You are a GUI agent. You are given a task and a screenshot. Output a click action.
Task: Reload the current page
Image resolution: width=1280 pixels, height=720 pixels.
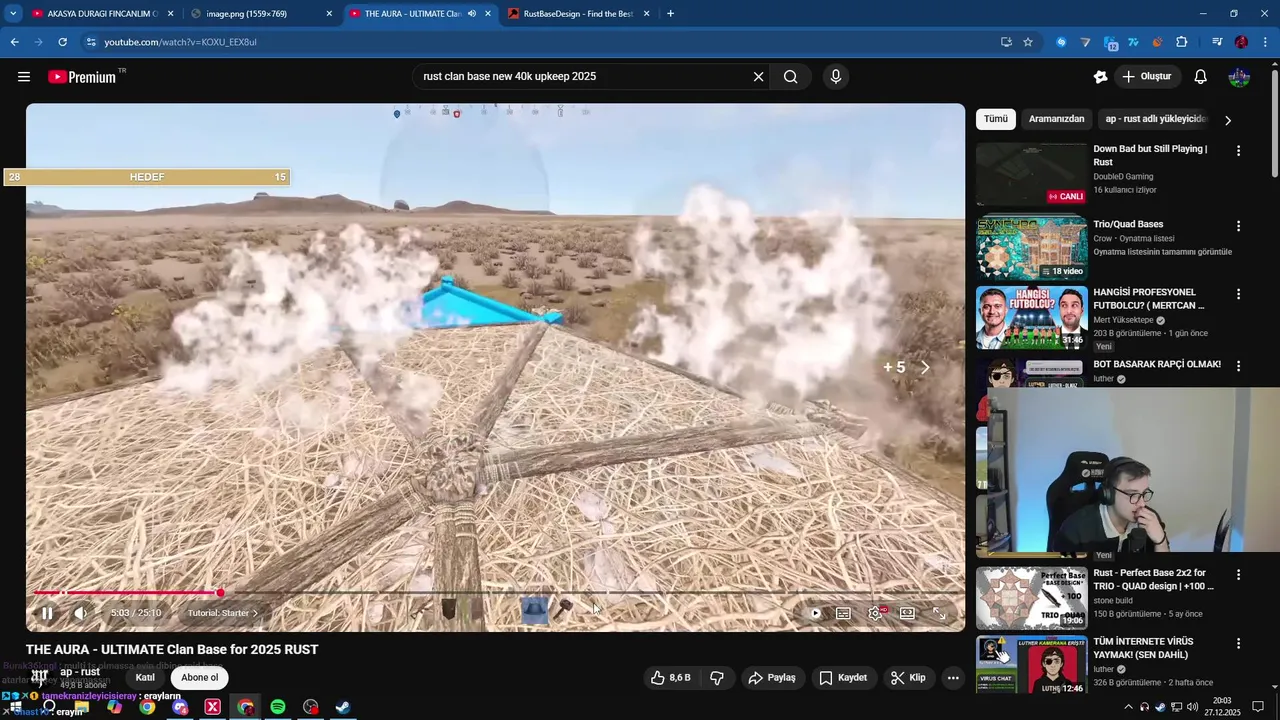point(62,42)
